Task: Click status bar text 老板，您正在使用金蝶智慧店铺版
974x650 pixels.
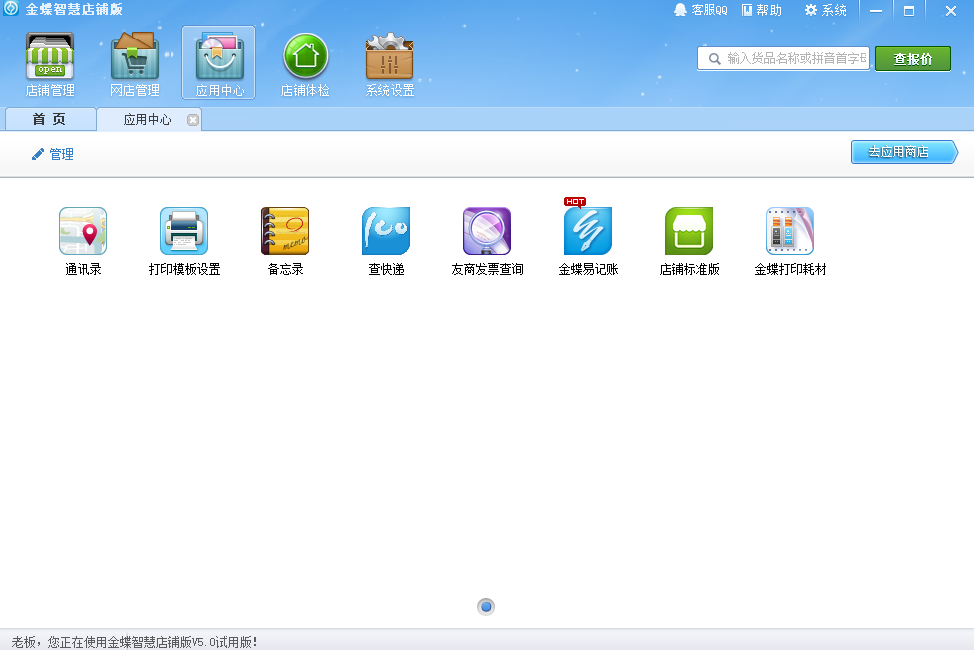Action: click(x=134, y=642)
